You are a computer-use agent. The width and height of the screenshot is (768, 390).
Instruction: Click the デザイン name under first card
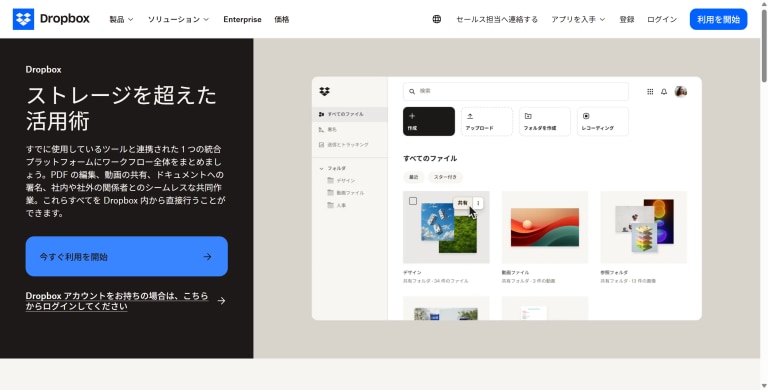click(x=412, y=272)
